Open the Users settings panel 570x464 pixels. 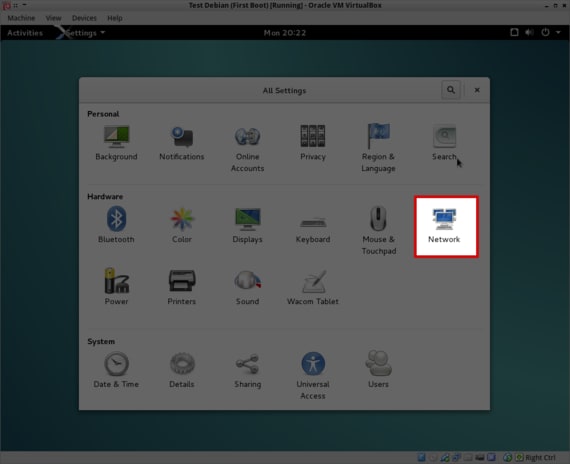(x=378, y=369)
